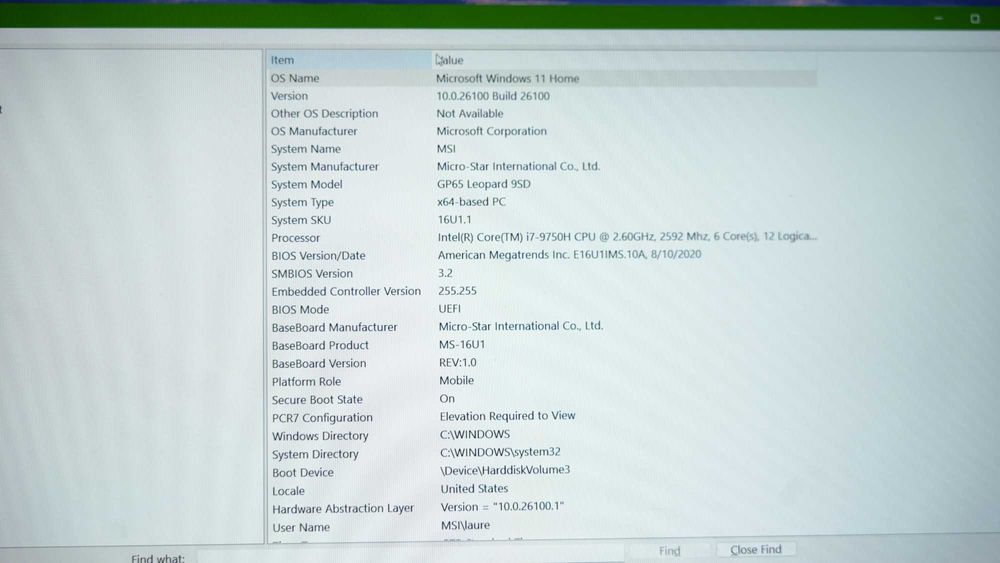Select value x64-based PC
Screen dimensions: 1000x563
(x=471, y=202)
